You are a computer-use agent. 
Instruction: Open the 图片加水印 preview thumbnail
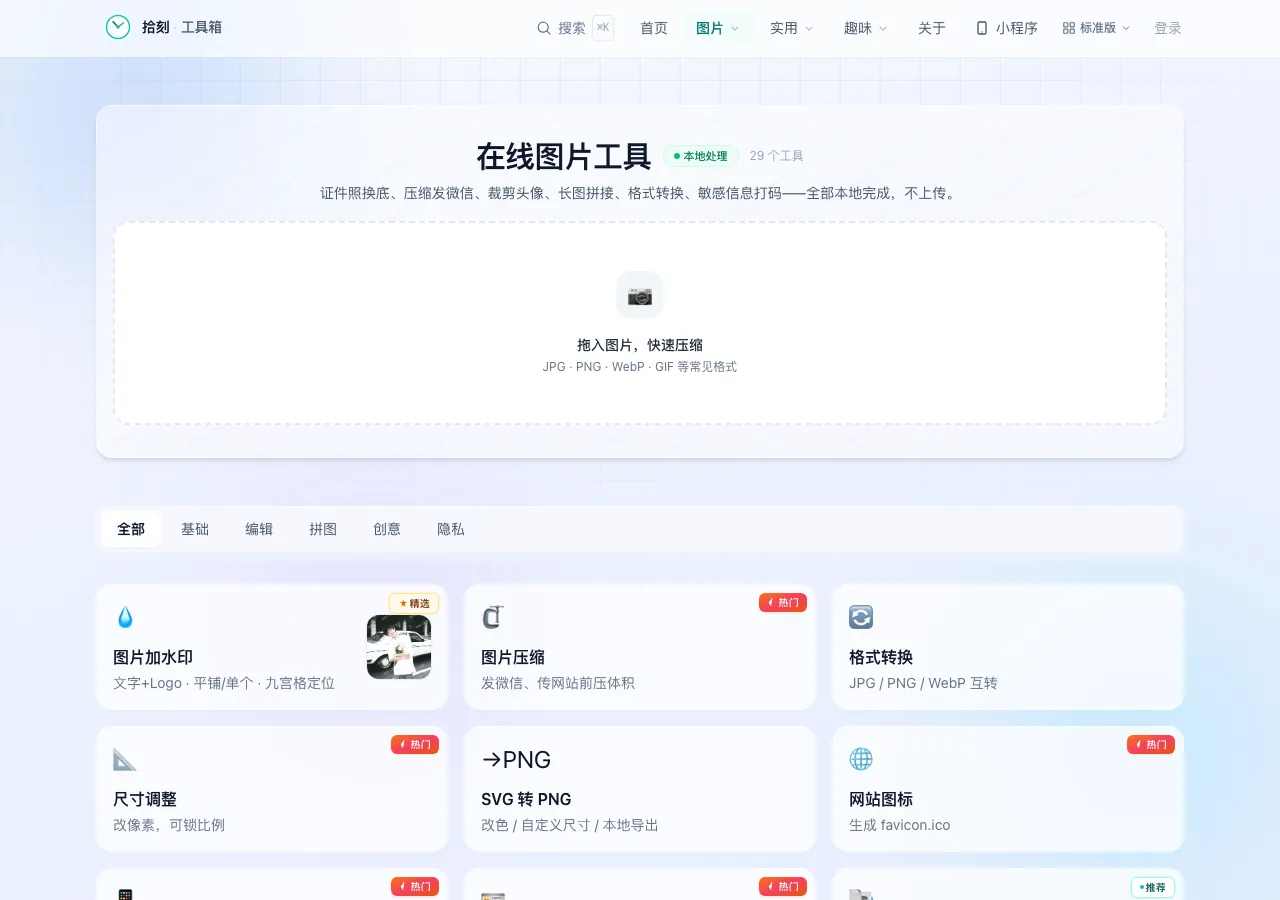point(399,647)
